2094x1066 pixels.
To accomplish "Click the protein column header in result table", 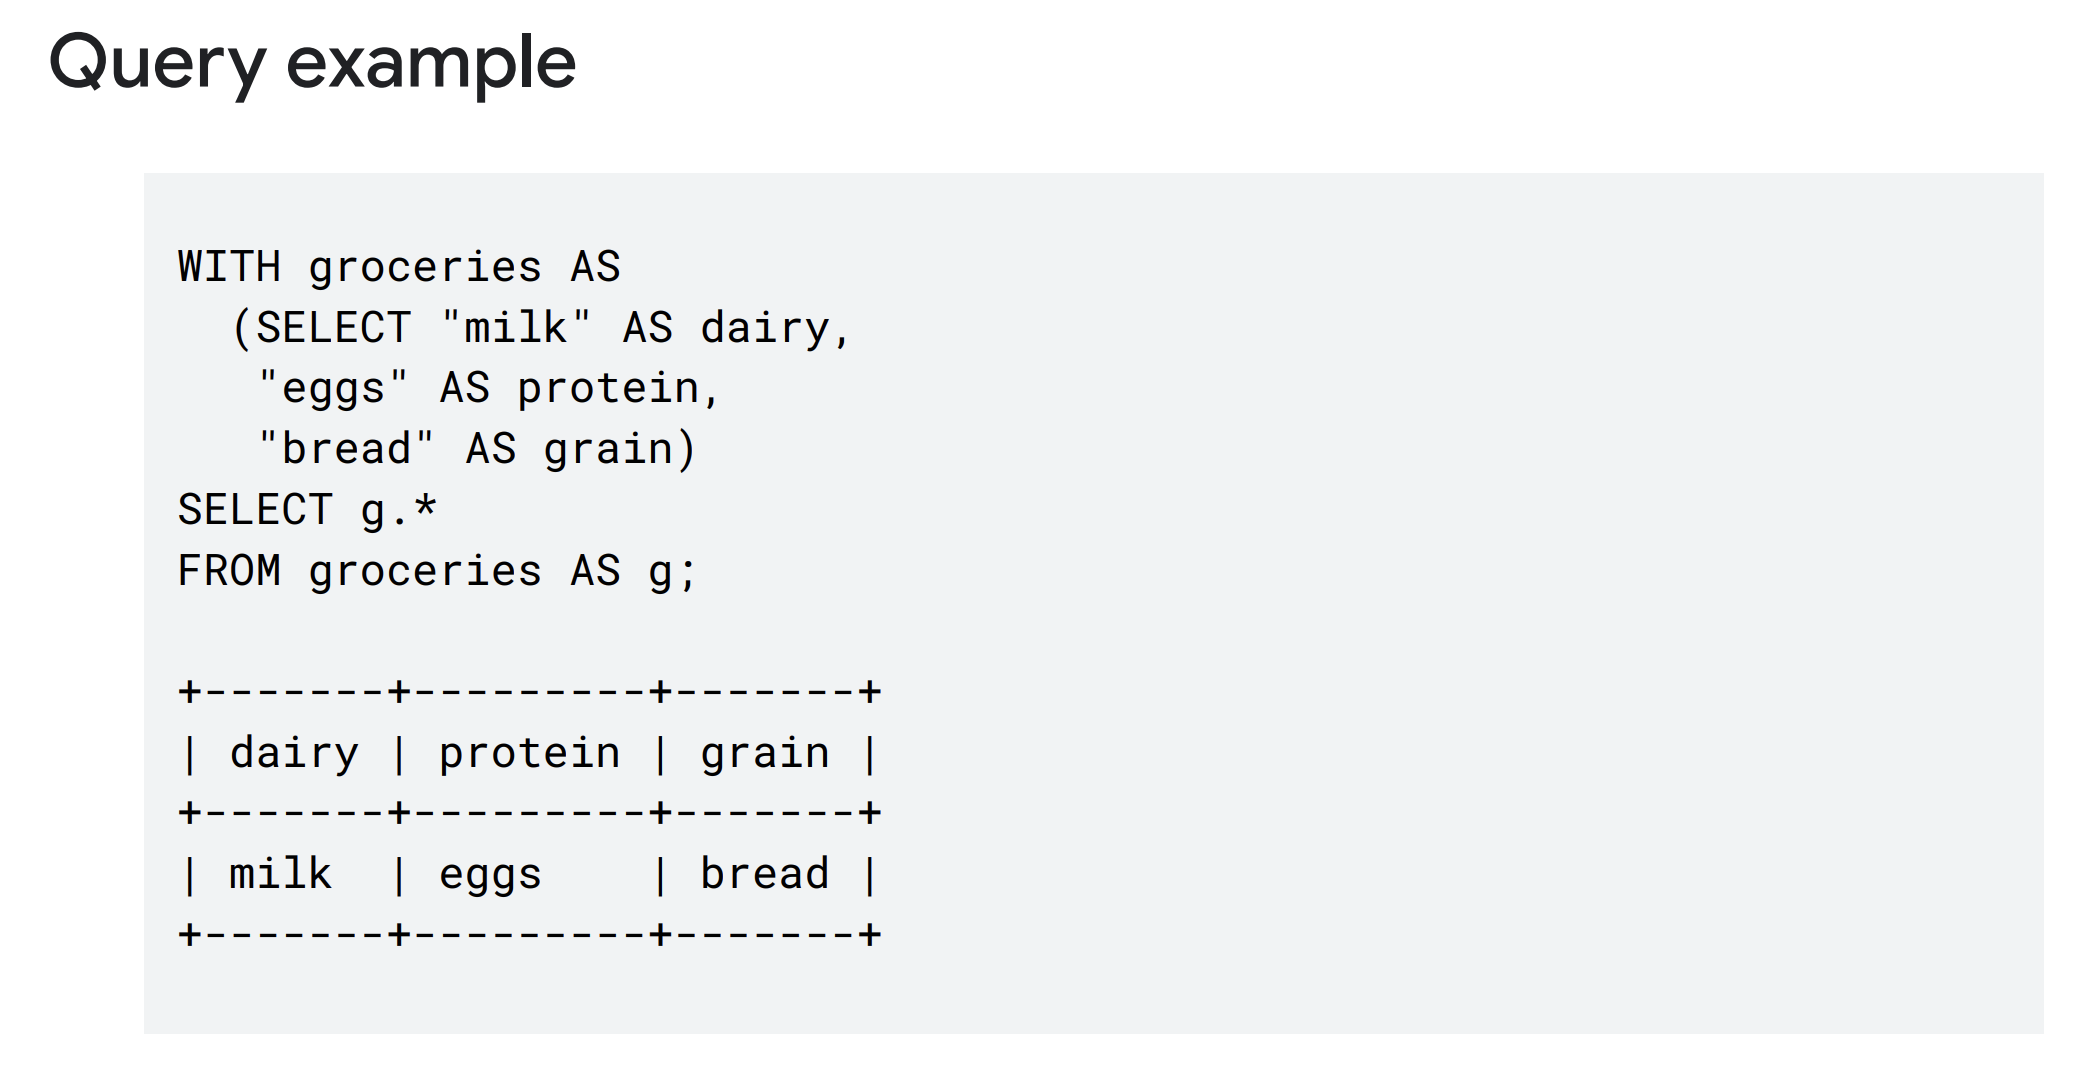I will pos(530,755).
